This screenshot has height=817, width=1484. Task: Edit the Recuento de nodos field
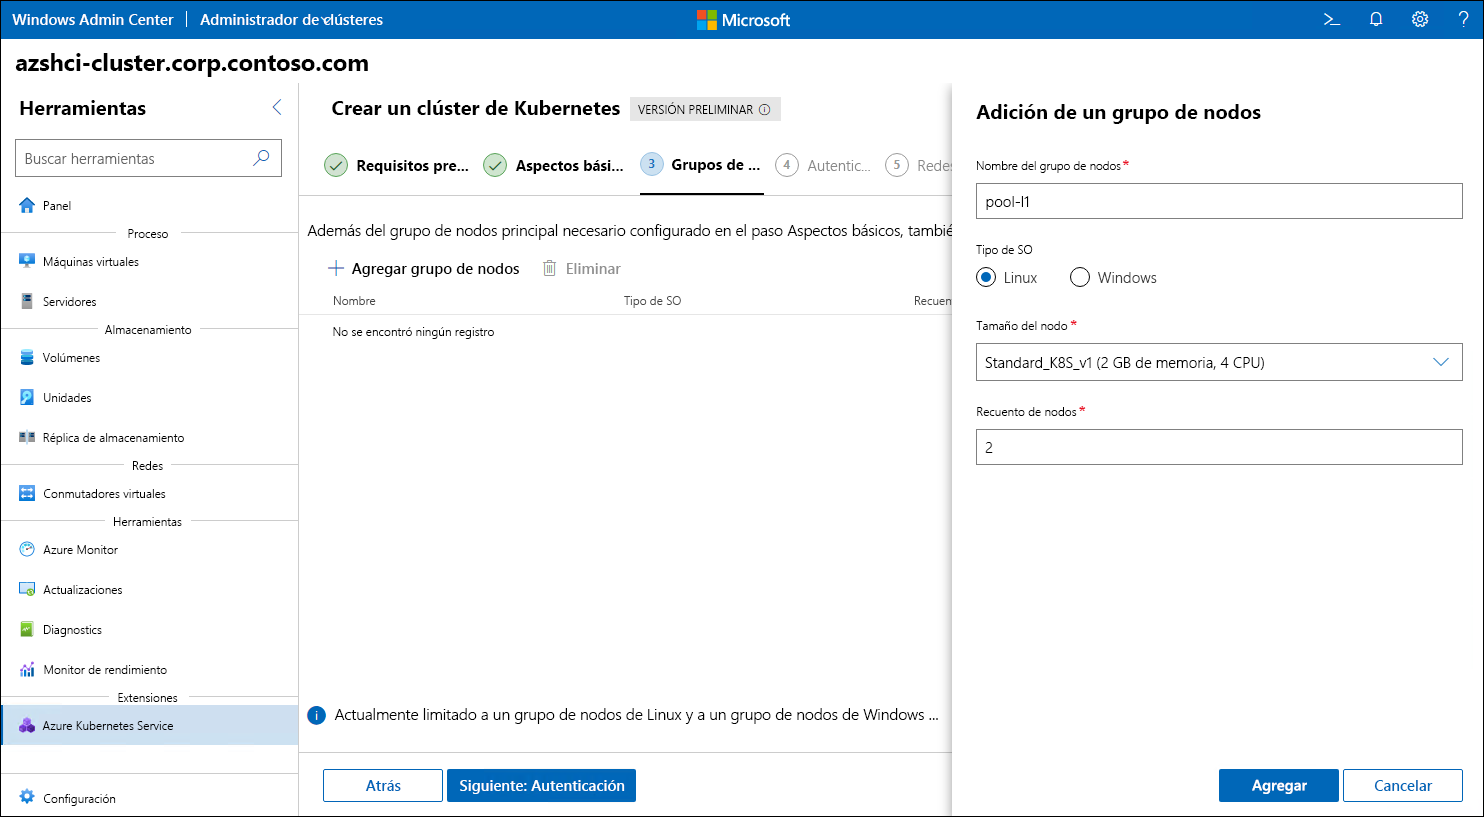[x=1219, y=447]
